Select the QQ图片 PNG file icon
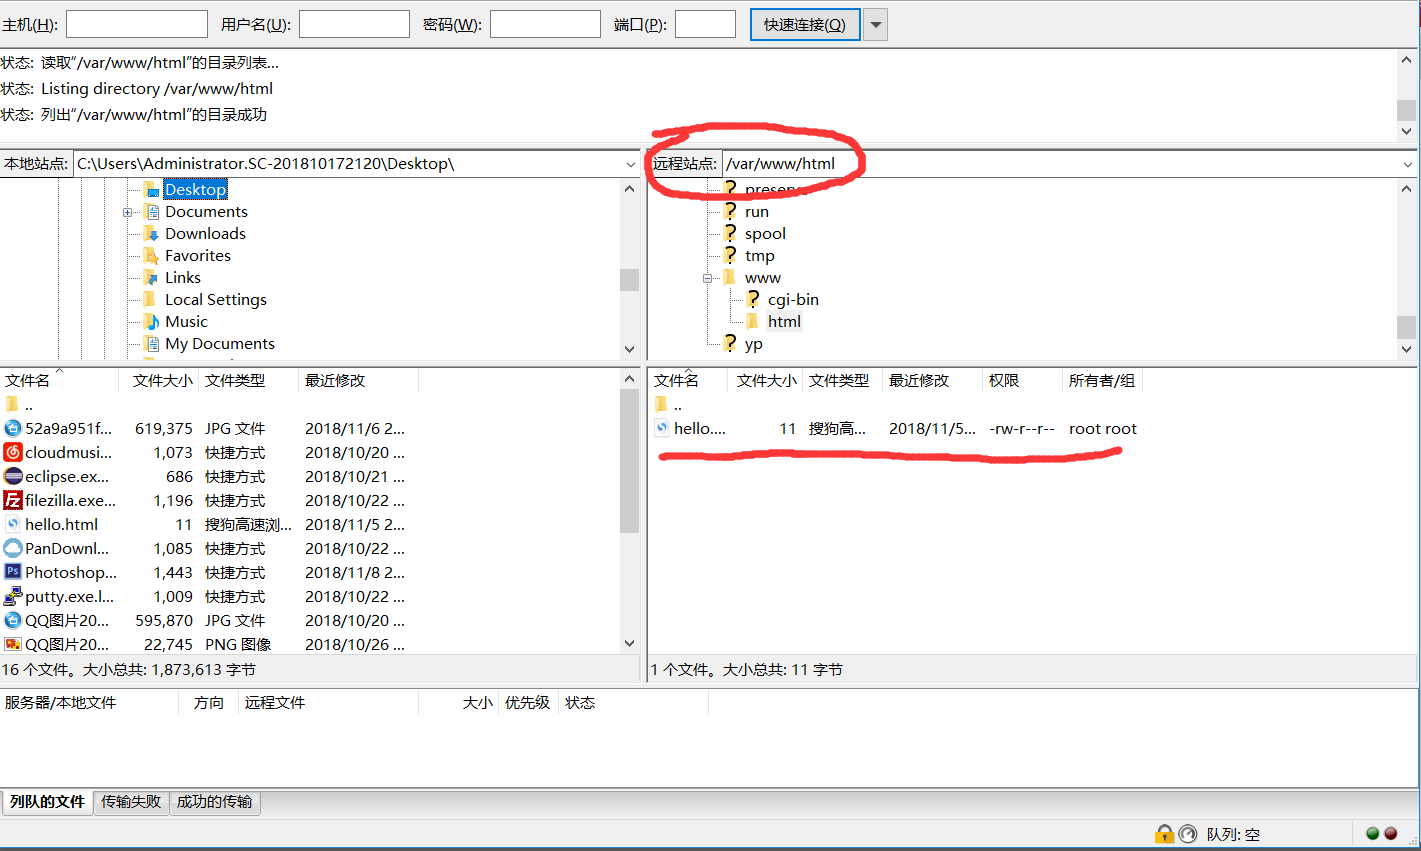Viewport: 1421px width, 851px height. tap(13, 644)
